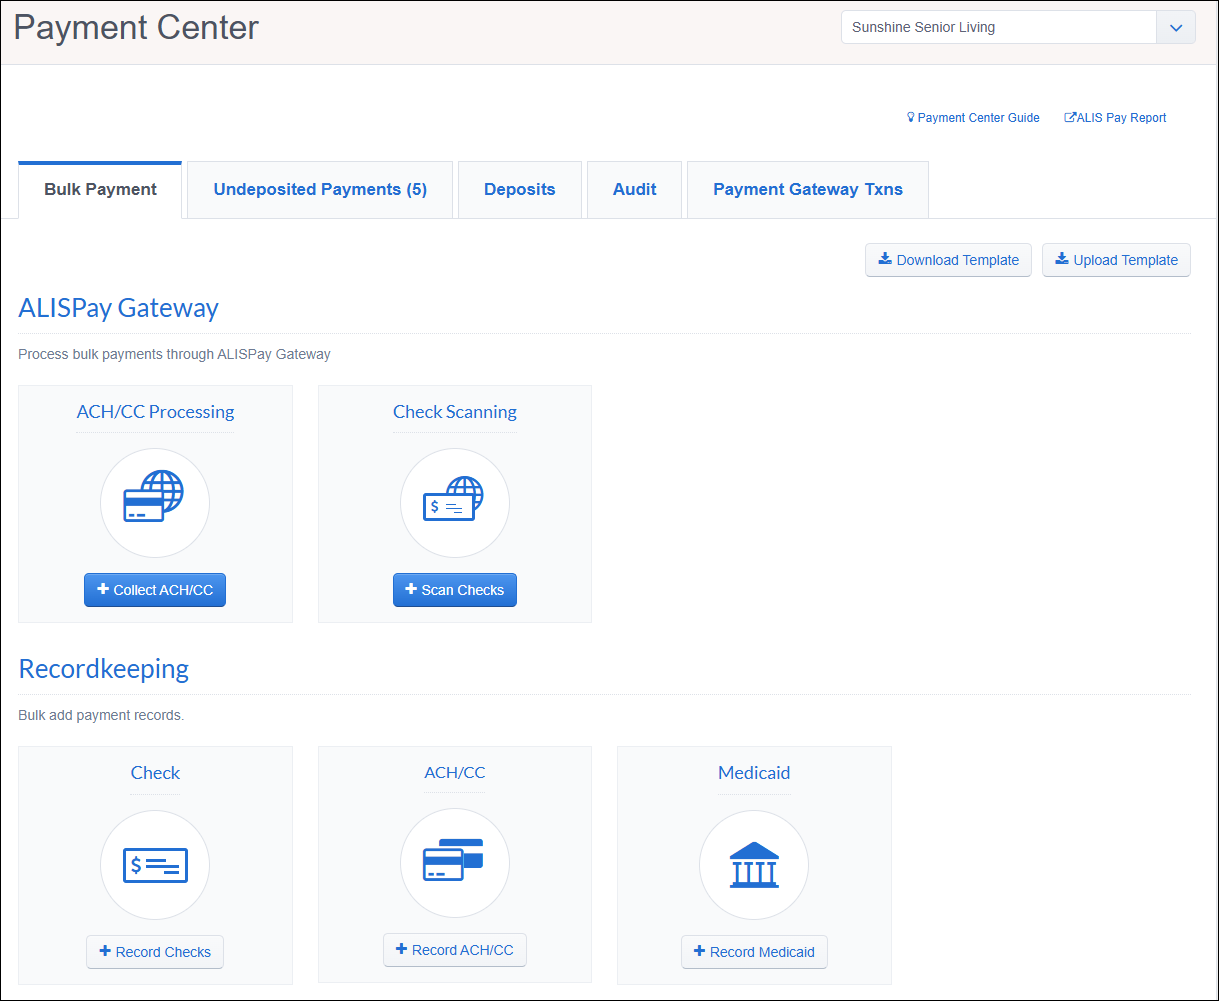
Task: Go to the Audit tab
Action: 635,190
